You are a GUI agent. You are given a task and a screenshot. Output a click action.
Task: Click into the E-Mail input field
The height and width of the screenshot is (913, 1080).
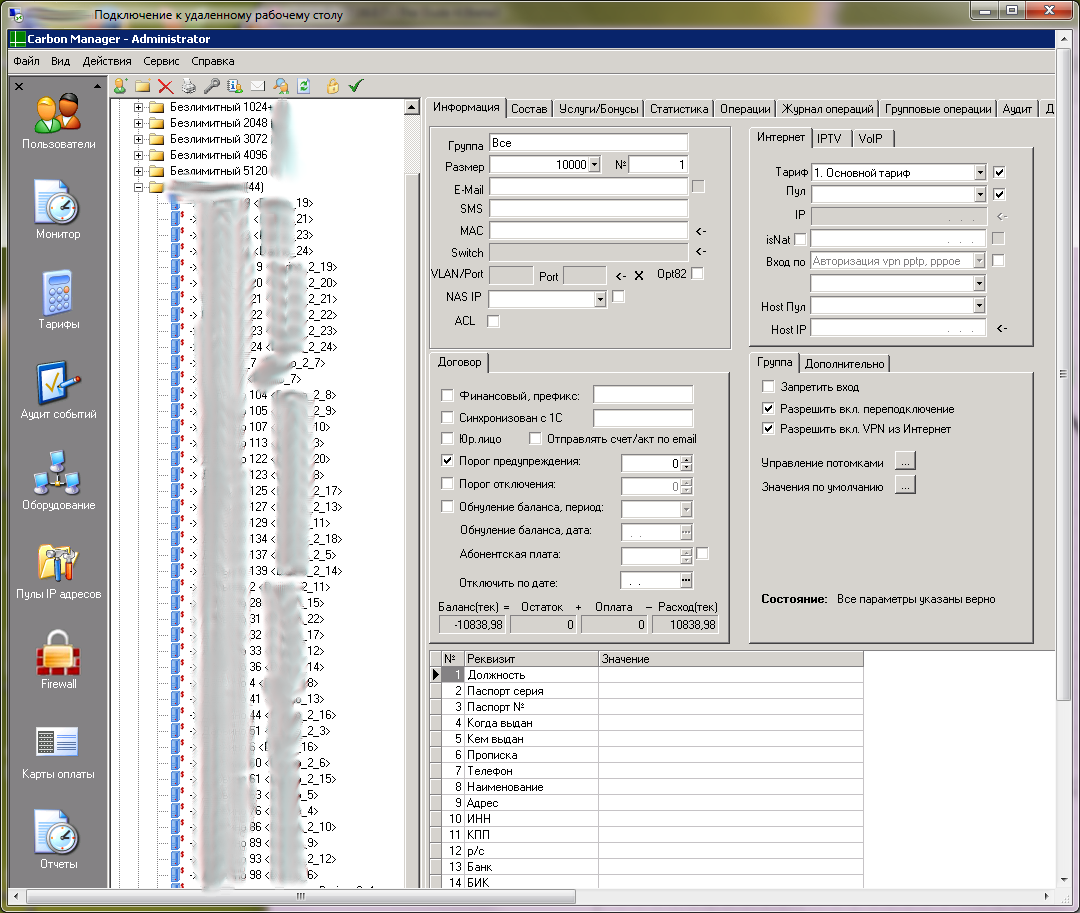click(x=588, y=187)
